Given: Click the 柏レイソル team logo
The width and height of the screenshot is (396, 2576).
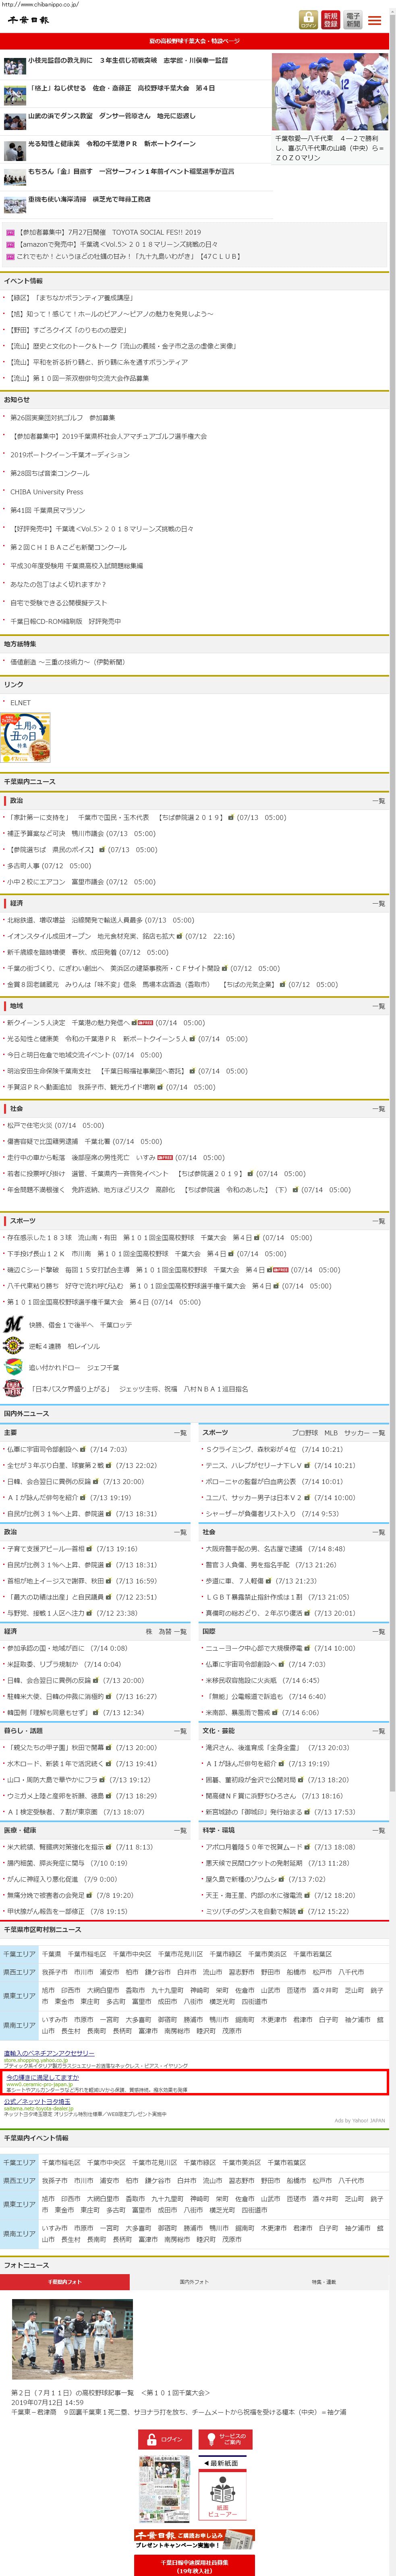Looking at the screenshot, I should pyautogui.click(x=13, y=1346).
